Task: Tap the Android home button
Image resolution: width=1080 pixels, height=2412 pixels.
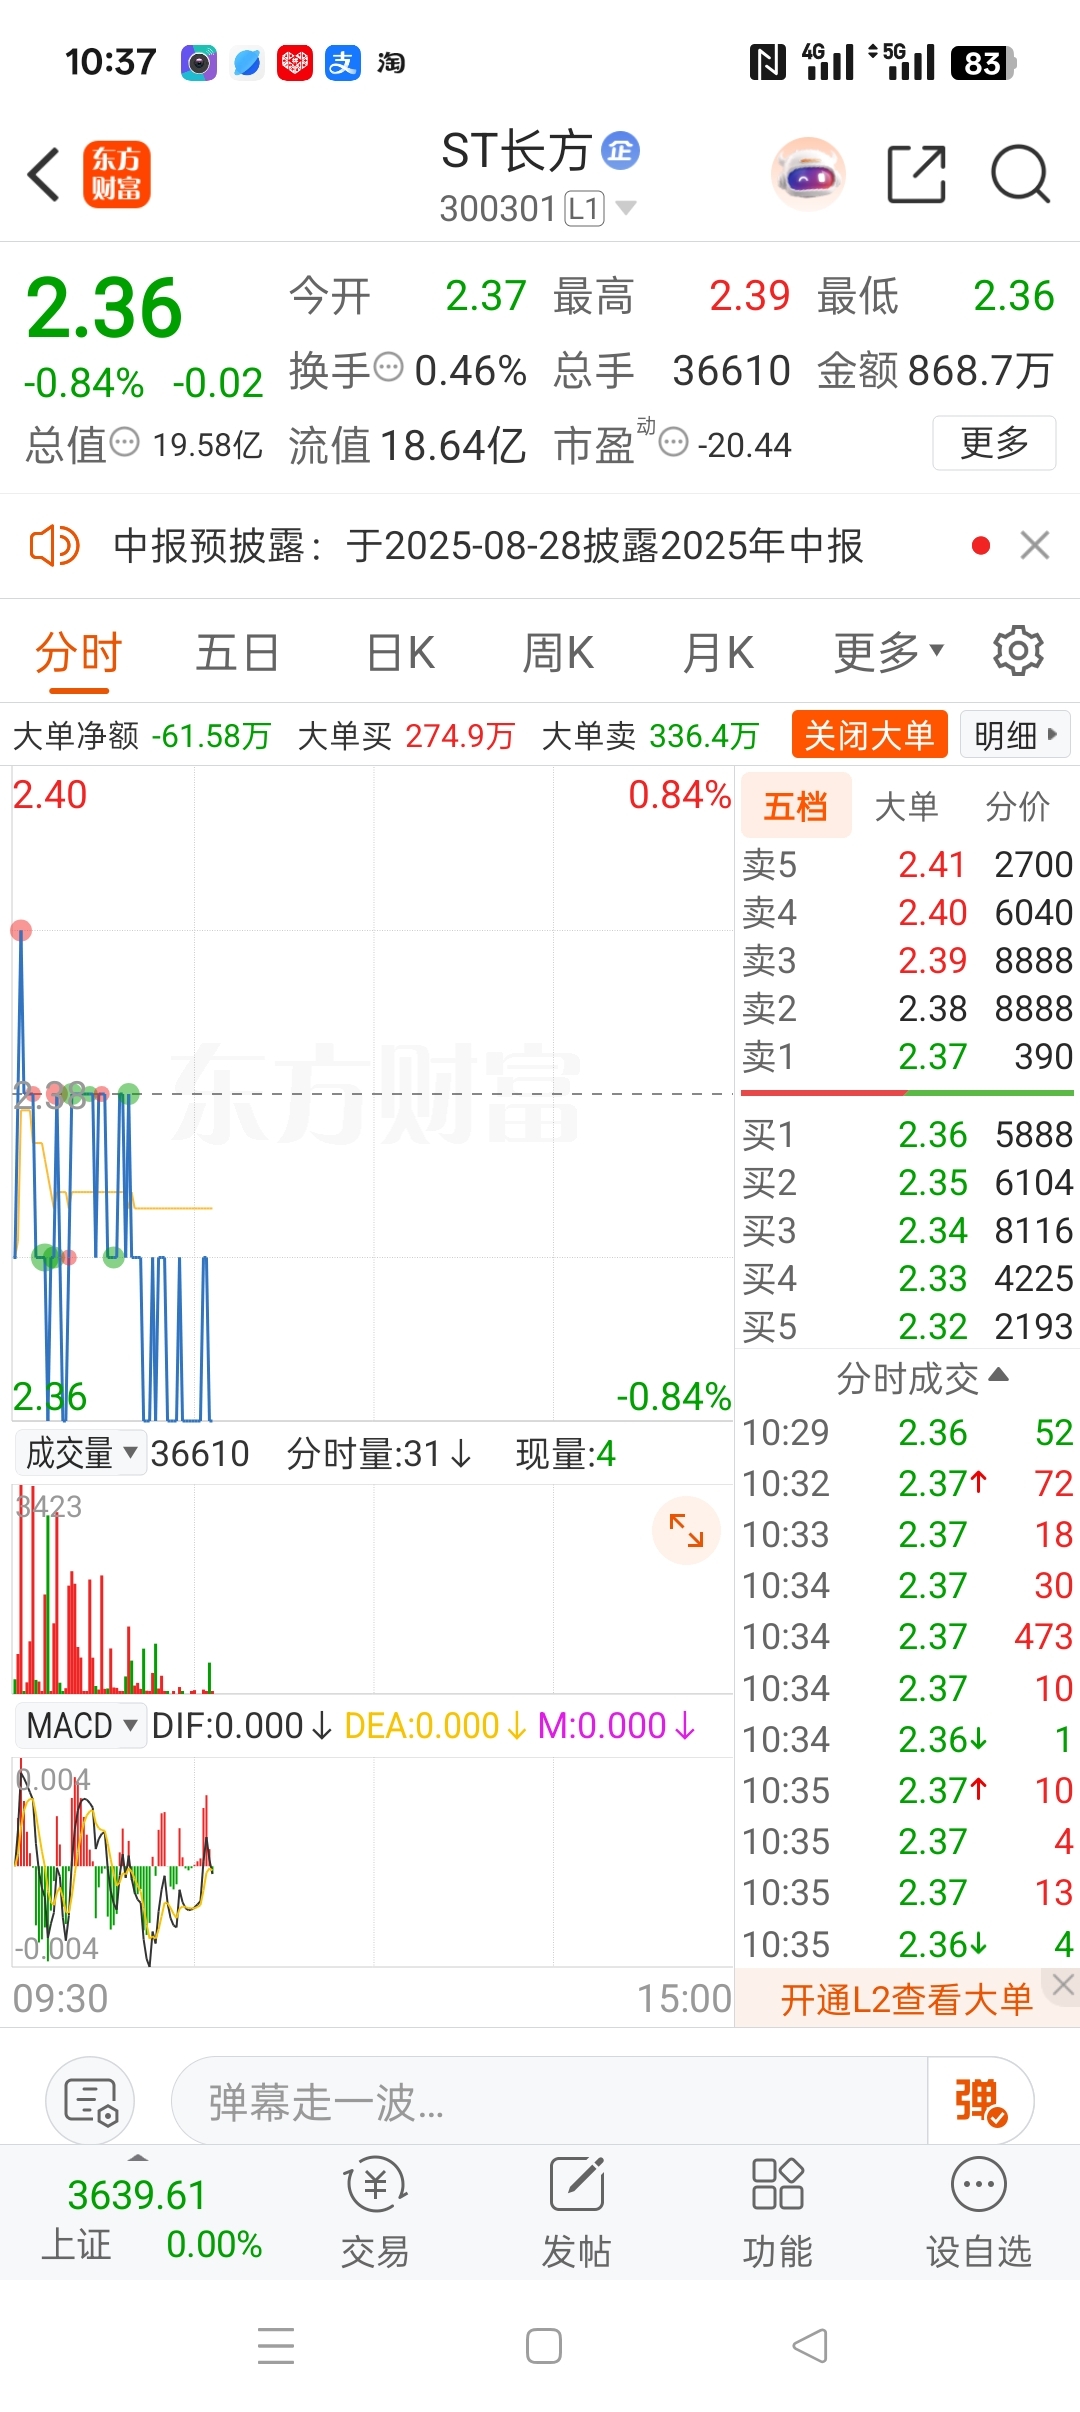Action: pyautogui.click(x=544, y=2346)
